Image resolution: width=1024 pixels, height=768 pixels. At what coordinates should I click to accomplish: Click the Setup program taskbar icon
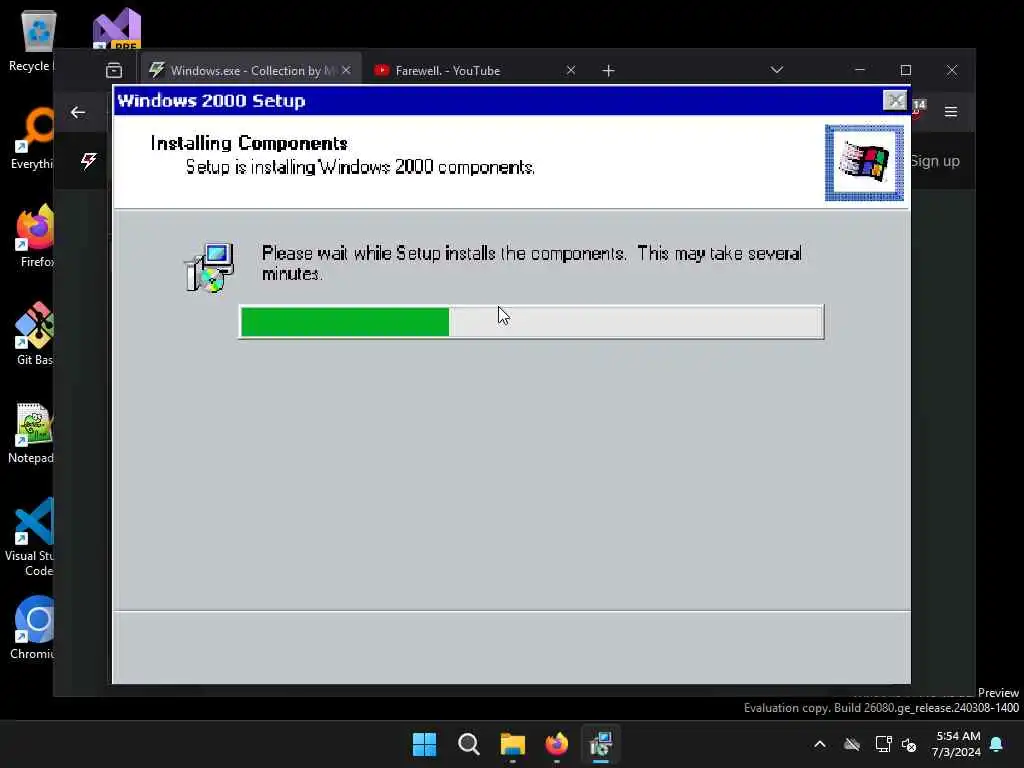click(x=600, y=744)
